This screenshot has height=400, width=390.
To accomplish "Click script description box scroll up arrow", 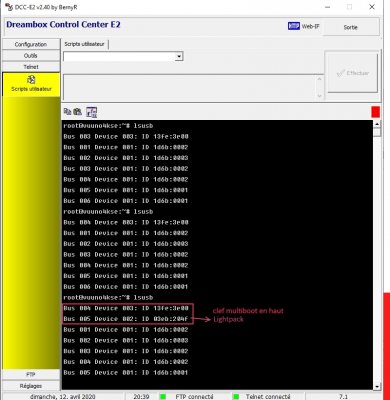I will point(319,79).
